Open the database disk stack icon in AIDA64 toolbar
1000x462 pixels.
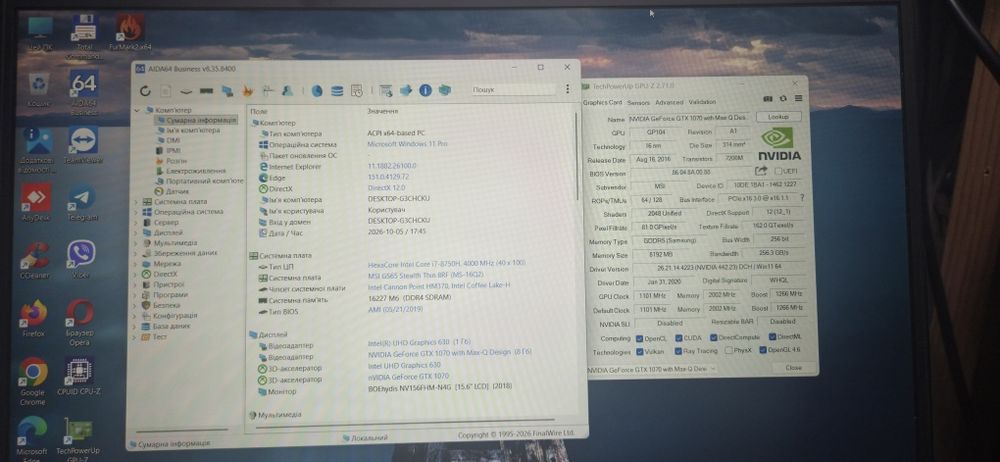tap(337, 91)
